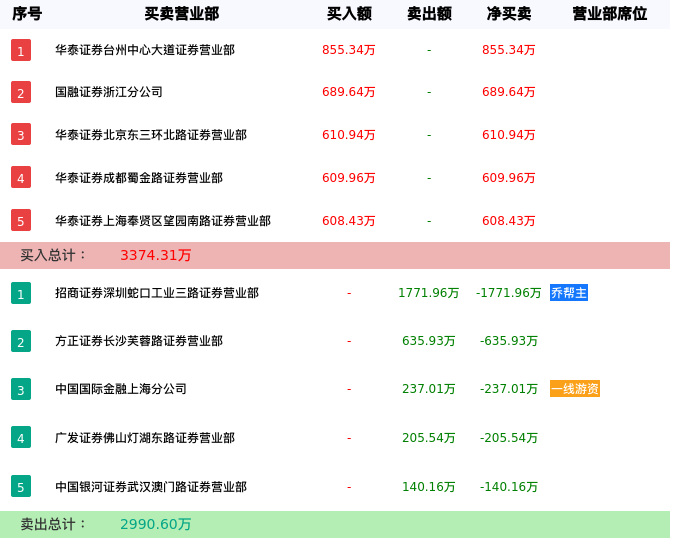Screen dimensions: 676x540
Task: Select the 610.94万 net buy value
Action: pos(509,135)
